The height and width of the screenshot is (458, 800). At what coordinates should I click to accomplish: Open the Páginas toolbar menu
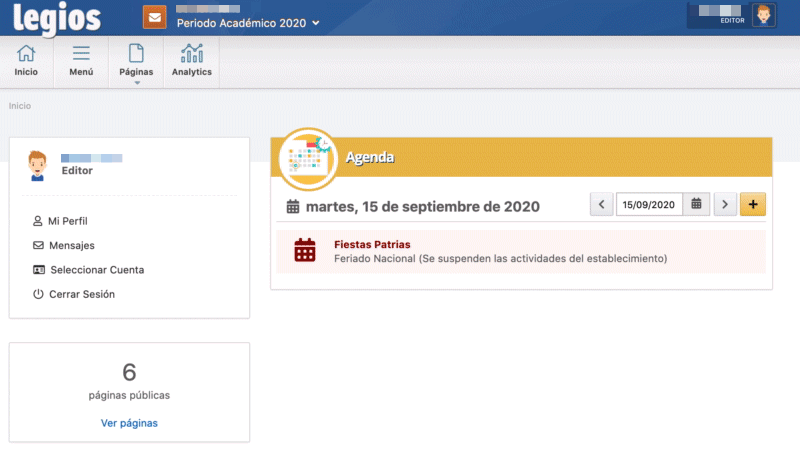click(x=136, y=61)
